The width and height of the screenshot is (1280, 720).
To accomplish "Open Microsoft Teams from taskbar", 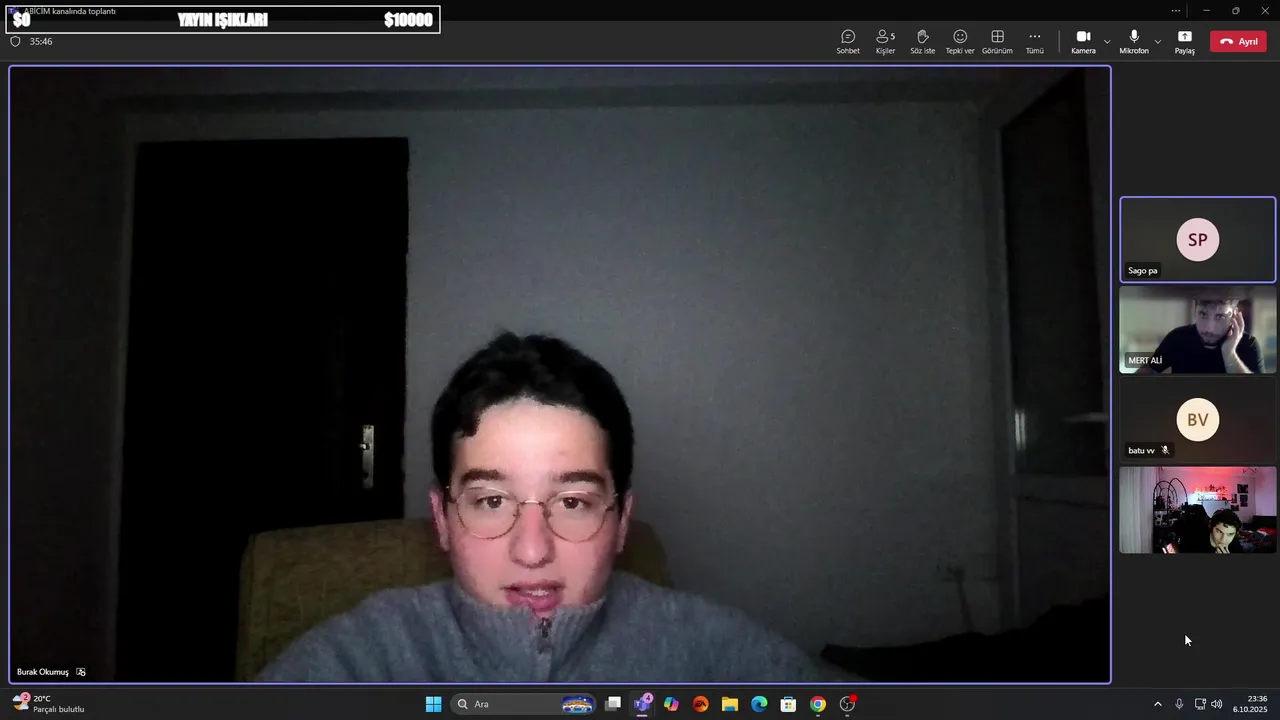I will (x=643, y=704).
